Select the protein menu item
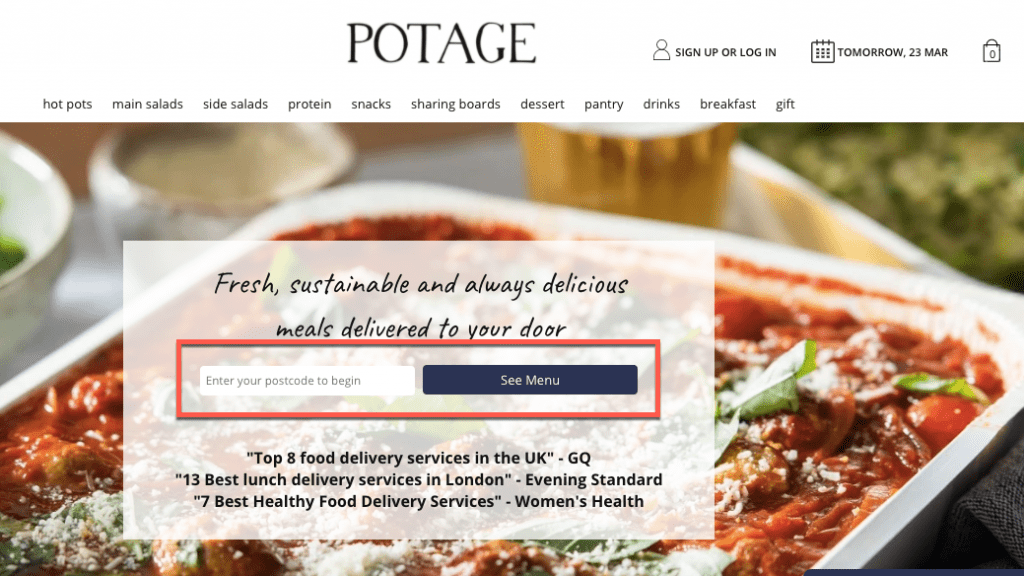 [310, 104]
